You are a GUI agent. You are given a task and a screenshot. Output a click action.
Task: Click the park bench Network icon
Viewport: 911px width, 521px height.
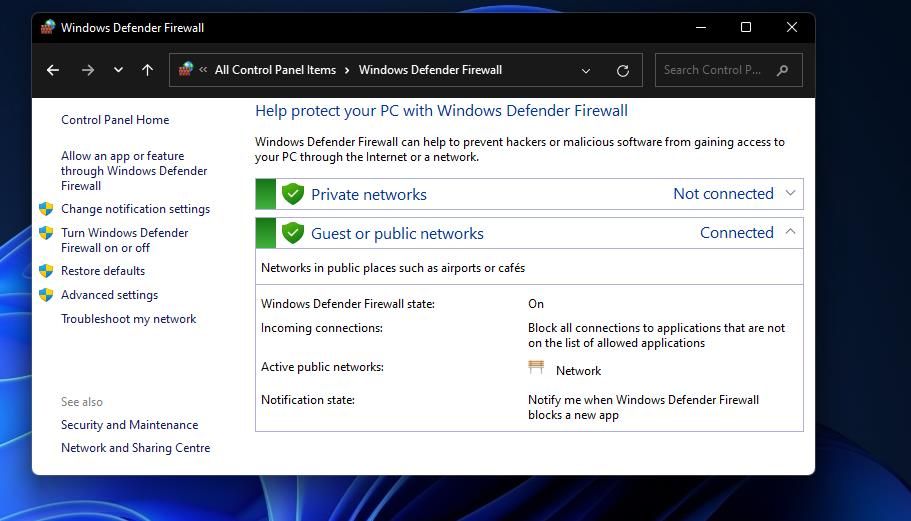pos(536,368)
